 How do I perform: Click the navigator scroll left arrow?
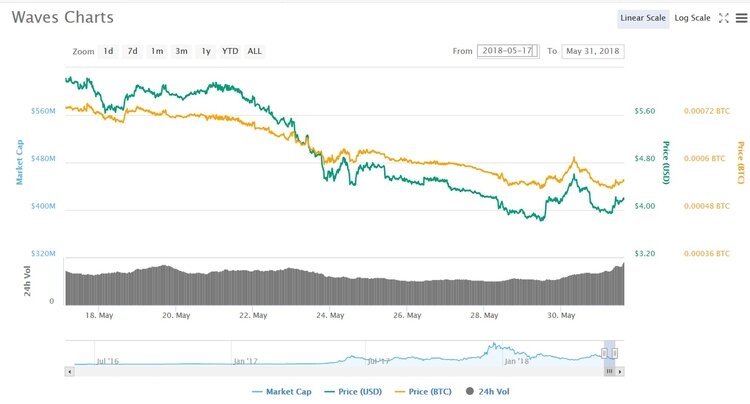click(x=70, y=371)
